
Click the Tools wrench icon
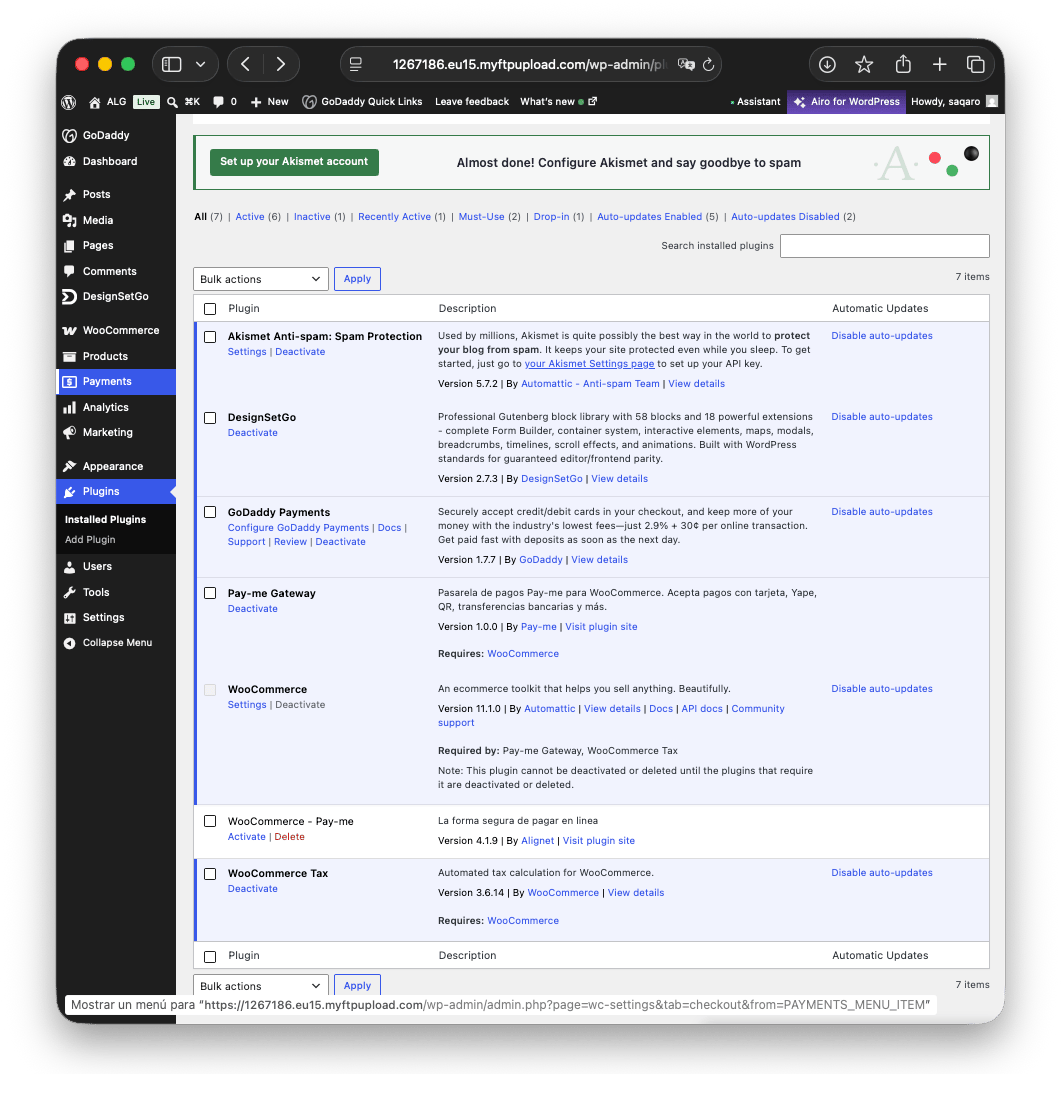(69, 592)
